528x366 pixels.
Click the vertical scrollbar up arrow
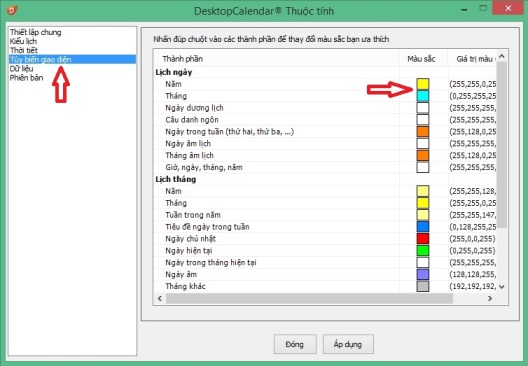pos(502,56)
